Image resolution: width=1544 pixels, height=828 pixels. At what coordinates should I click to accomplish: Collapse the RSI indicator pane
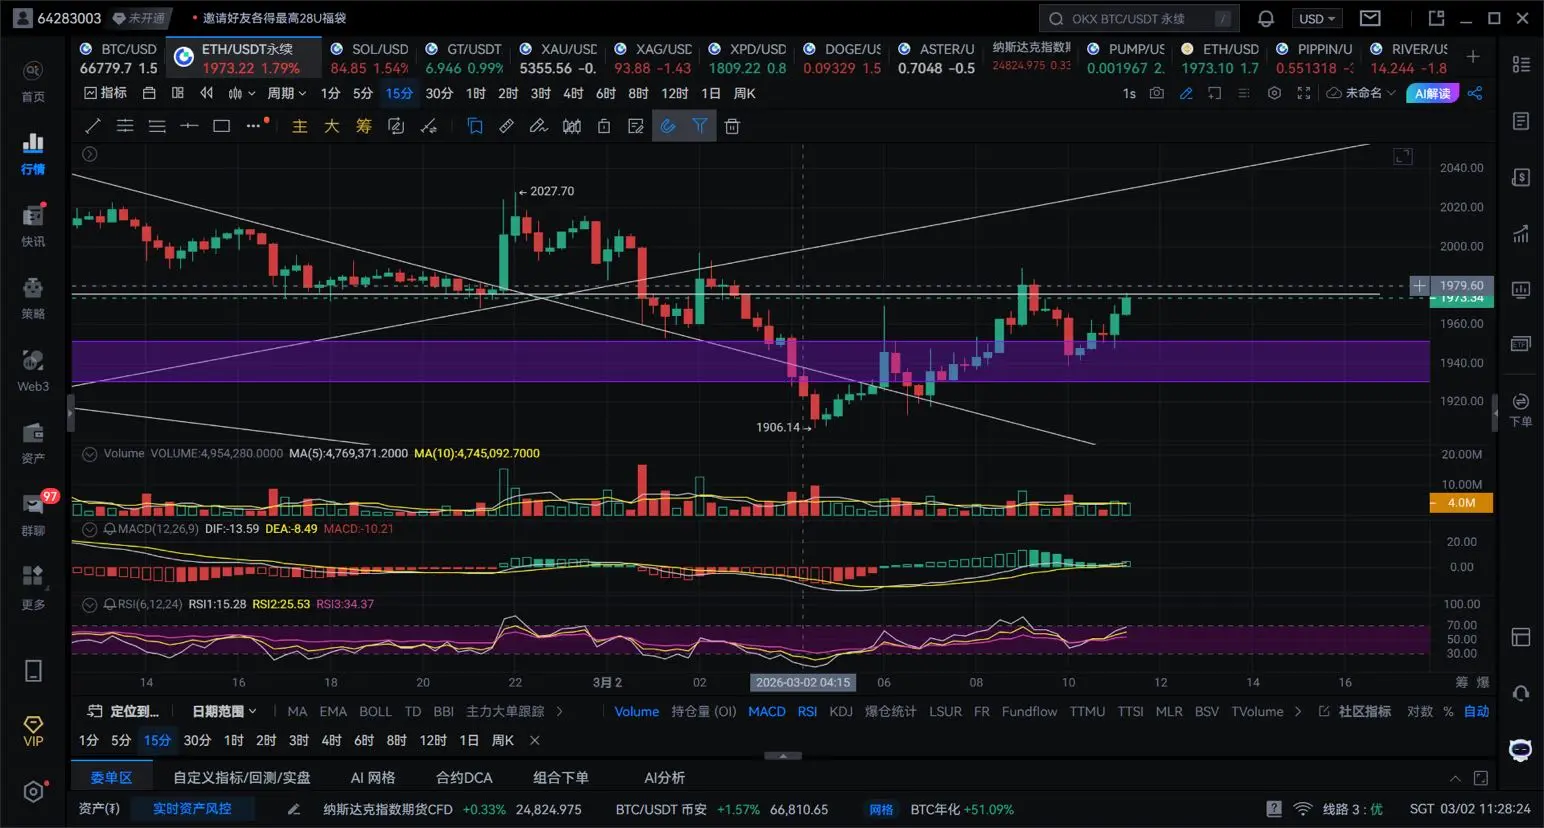tap(90, 604)
